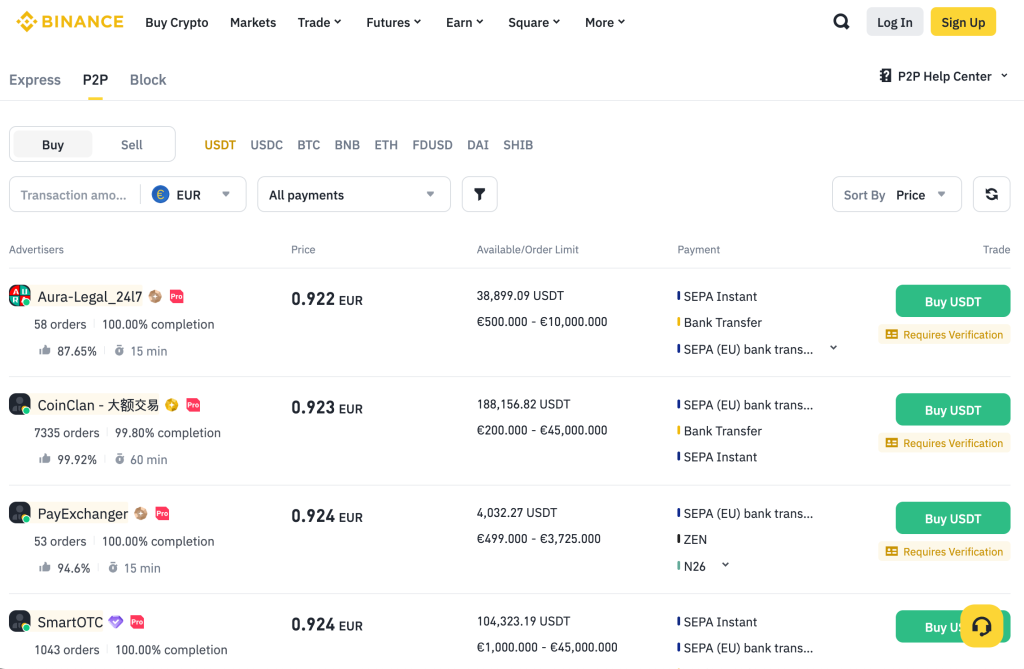1024x669 pixels.
Task: Open the support headset chat icon
Action: click(x=981, y=626)
